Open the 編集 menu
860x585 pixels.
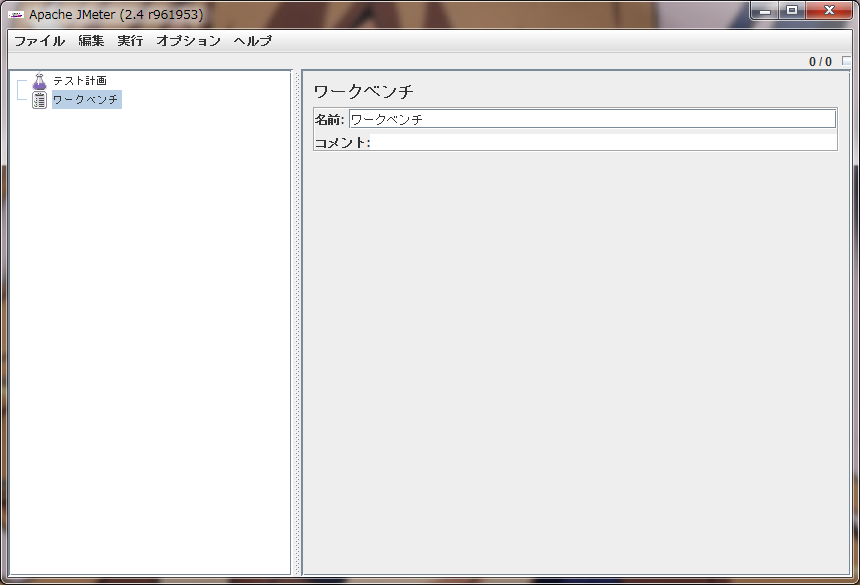[91, 41]
